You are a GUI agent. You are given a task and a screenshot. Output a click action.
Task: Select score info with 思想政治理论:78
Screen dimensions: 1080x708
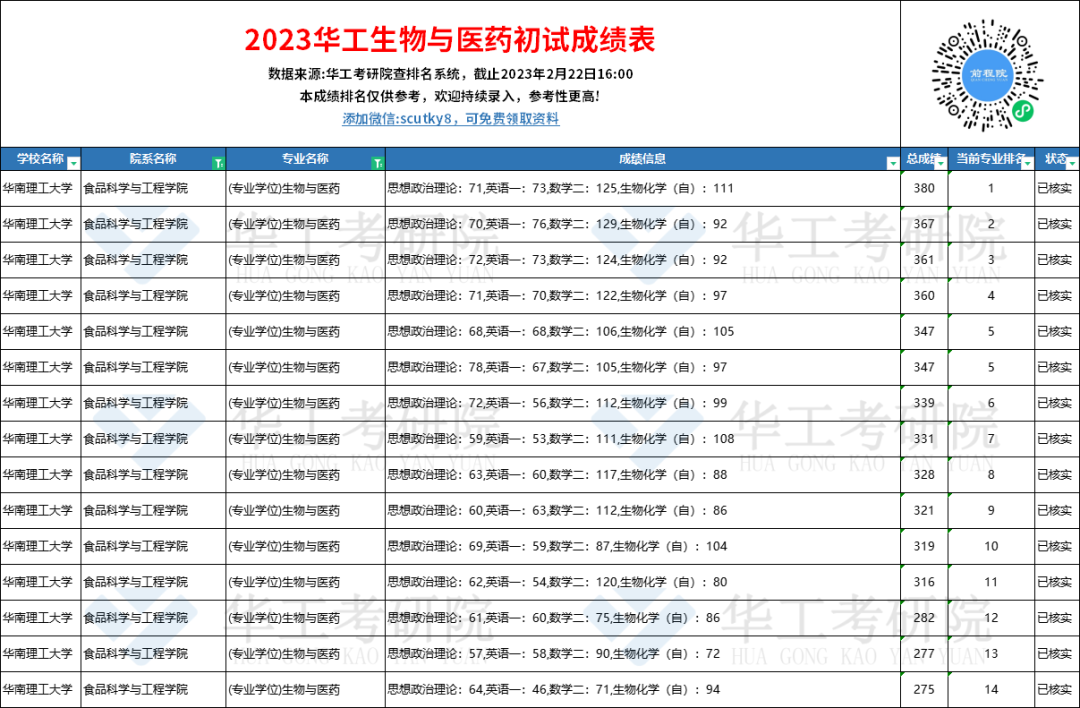click(643, 367)
